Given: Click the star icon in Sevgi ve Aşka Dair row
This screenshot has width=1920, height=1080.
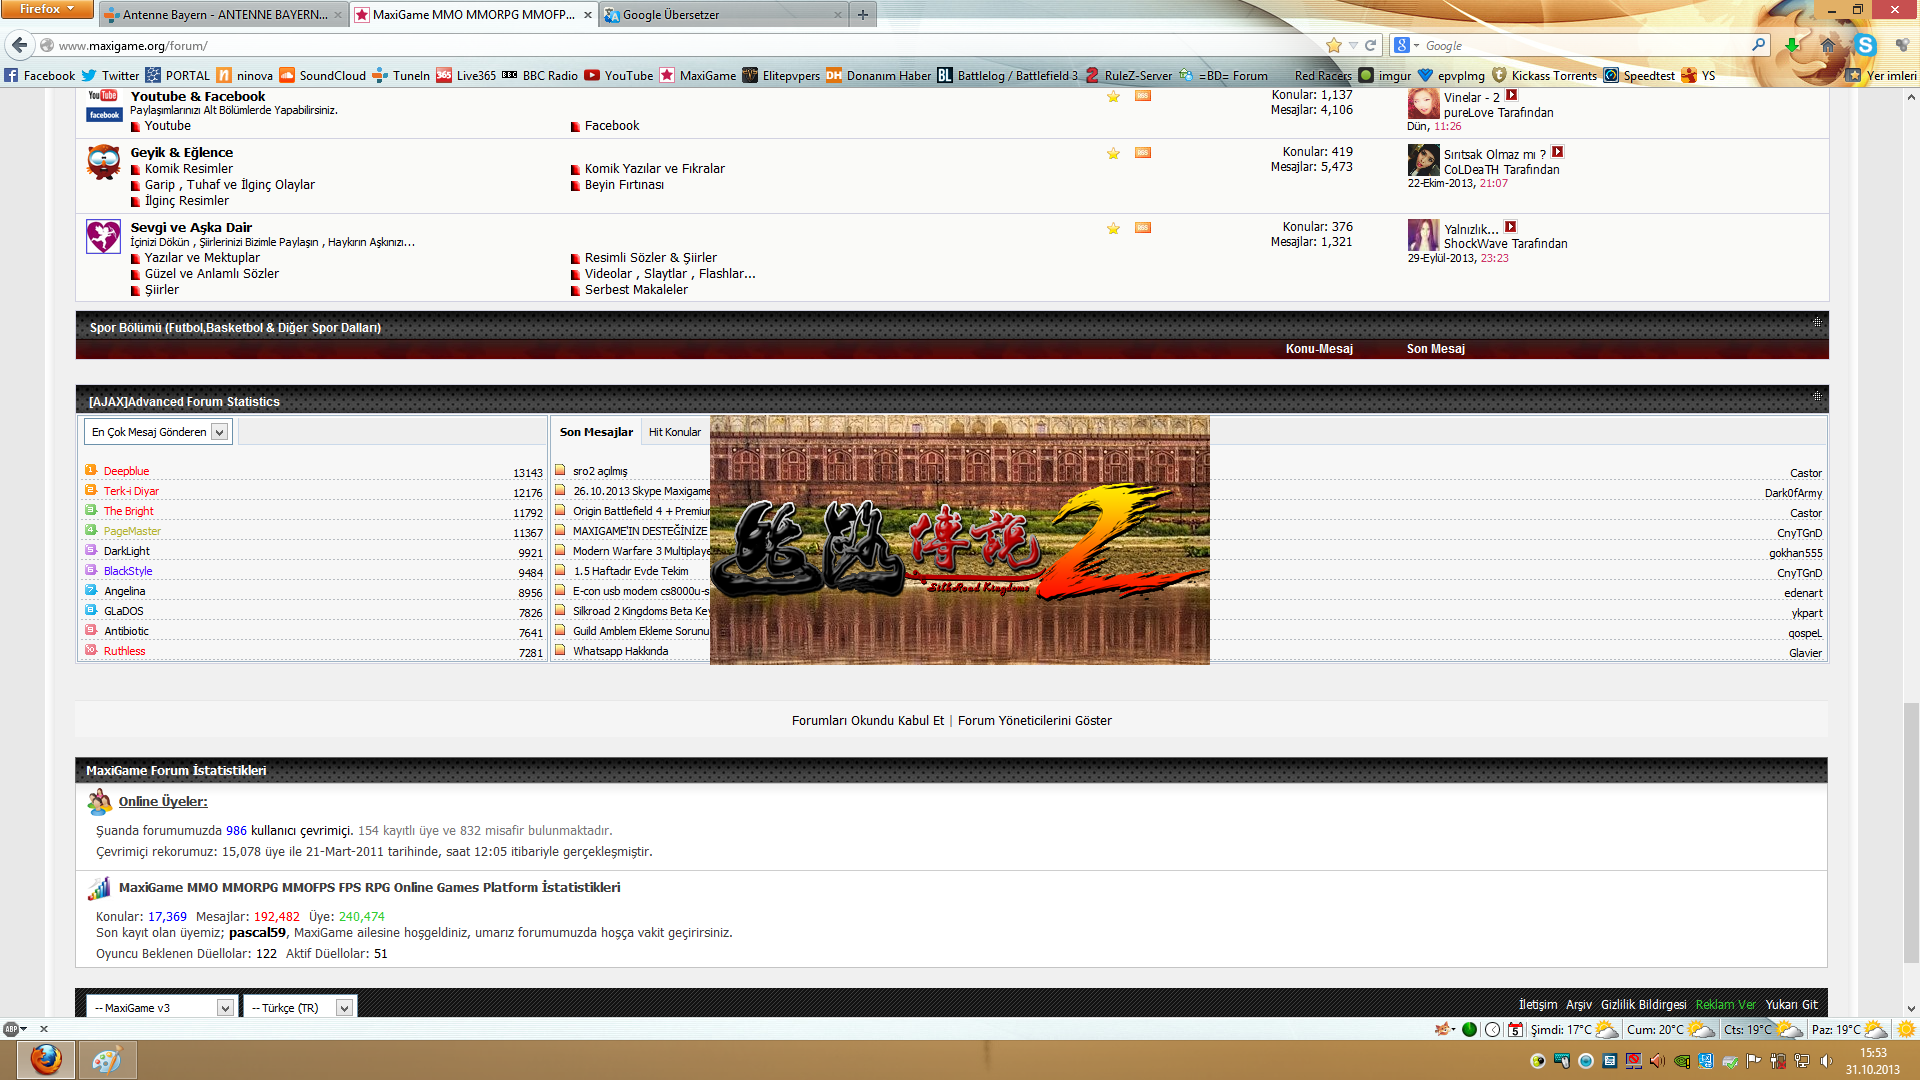Looking at the screenshot, I should pyautogui.click(x=1113, y=228).
